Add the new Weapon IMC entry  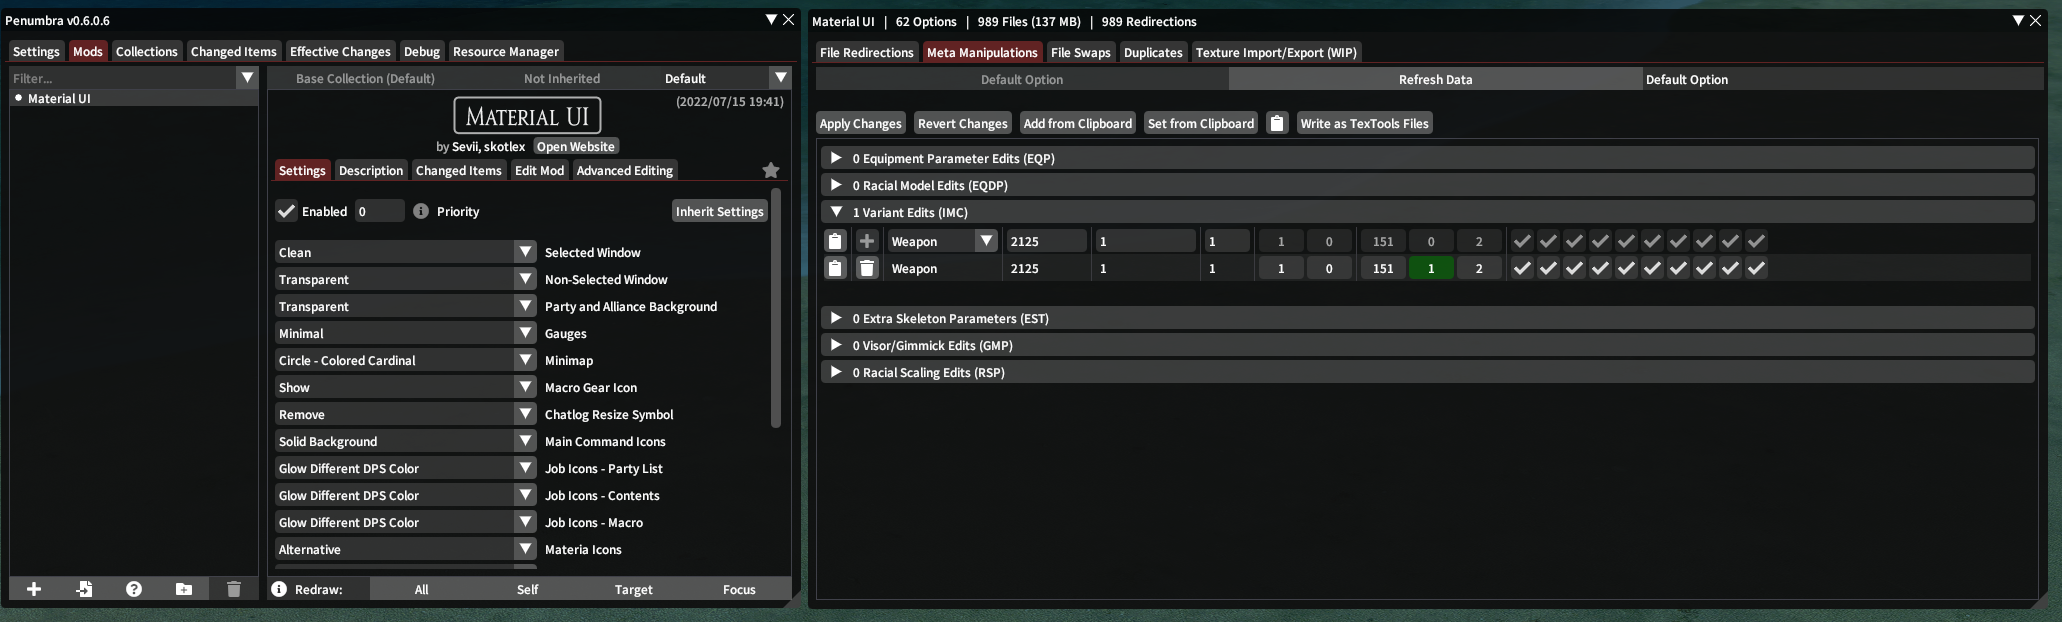click(867, 241)
